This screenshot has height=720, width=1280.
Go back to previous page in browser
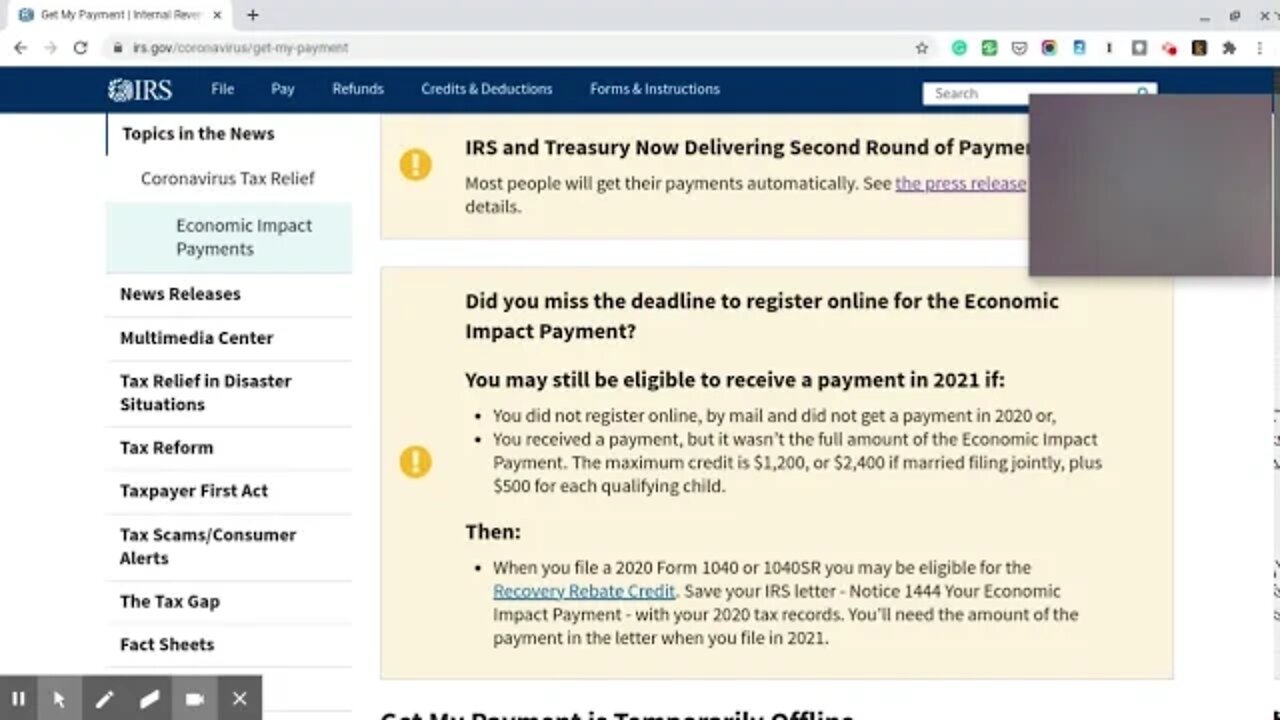click(x=20, y=47)
